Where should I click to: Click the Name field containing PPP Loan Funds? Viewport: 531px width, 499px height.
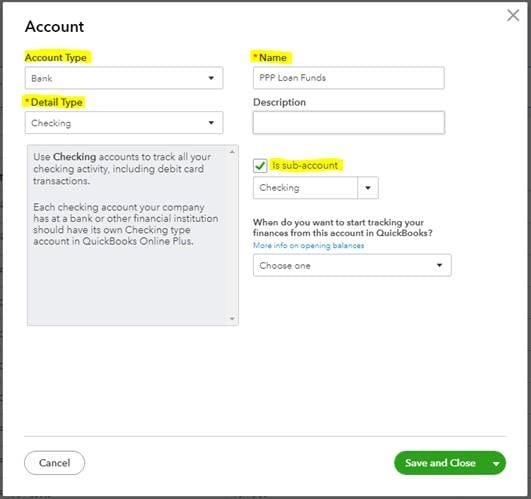[348, 78]
